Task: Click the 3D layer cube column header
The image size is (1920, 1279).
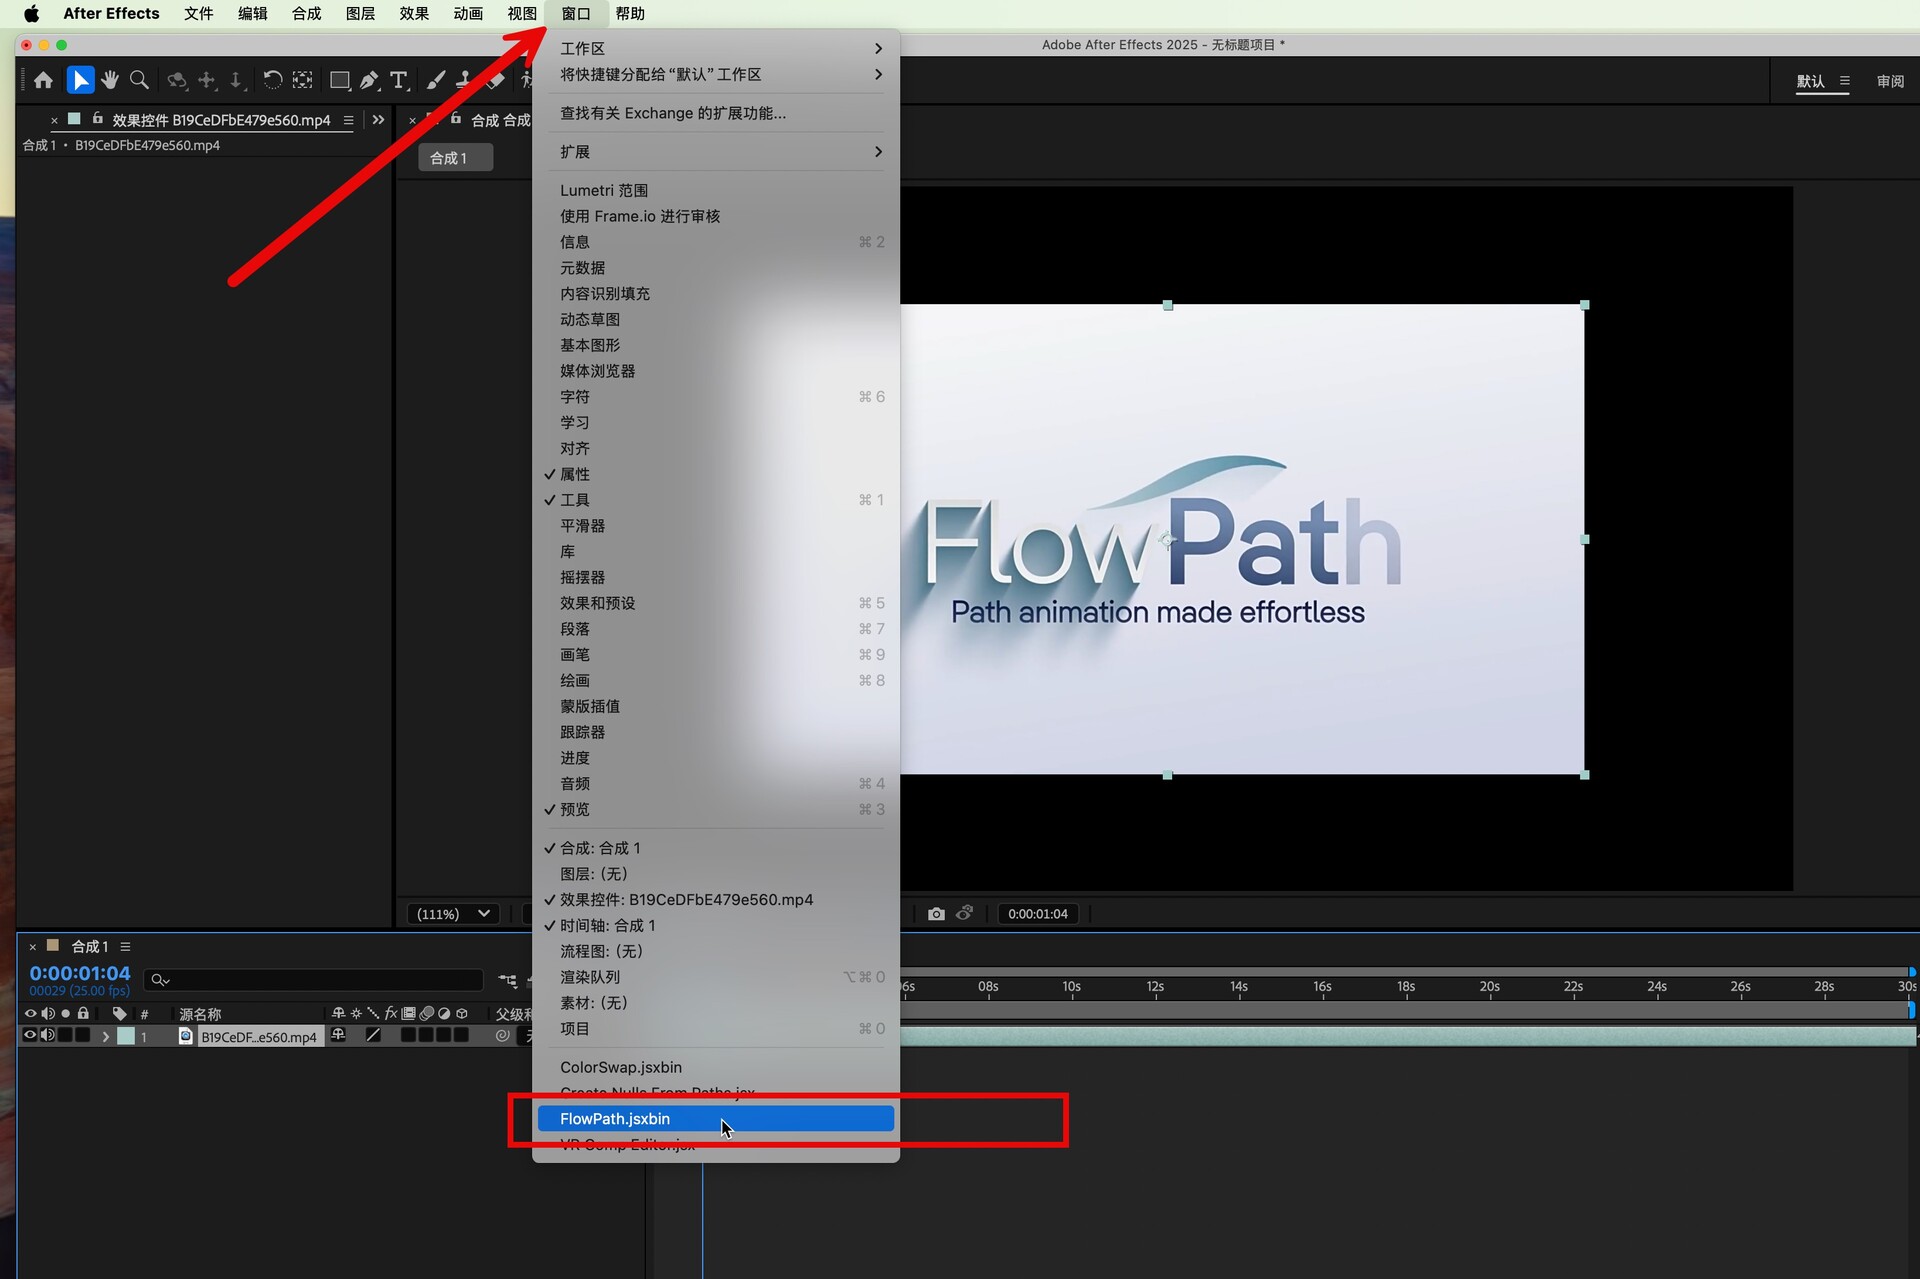Action: [x=462, y=1013]
